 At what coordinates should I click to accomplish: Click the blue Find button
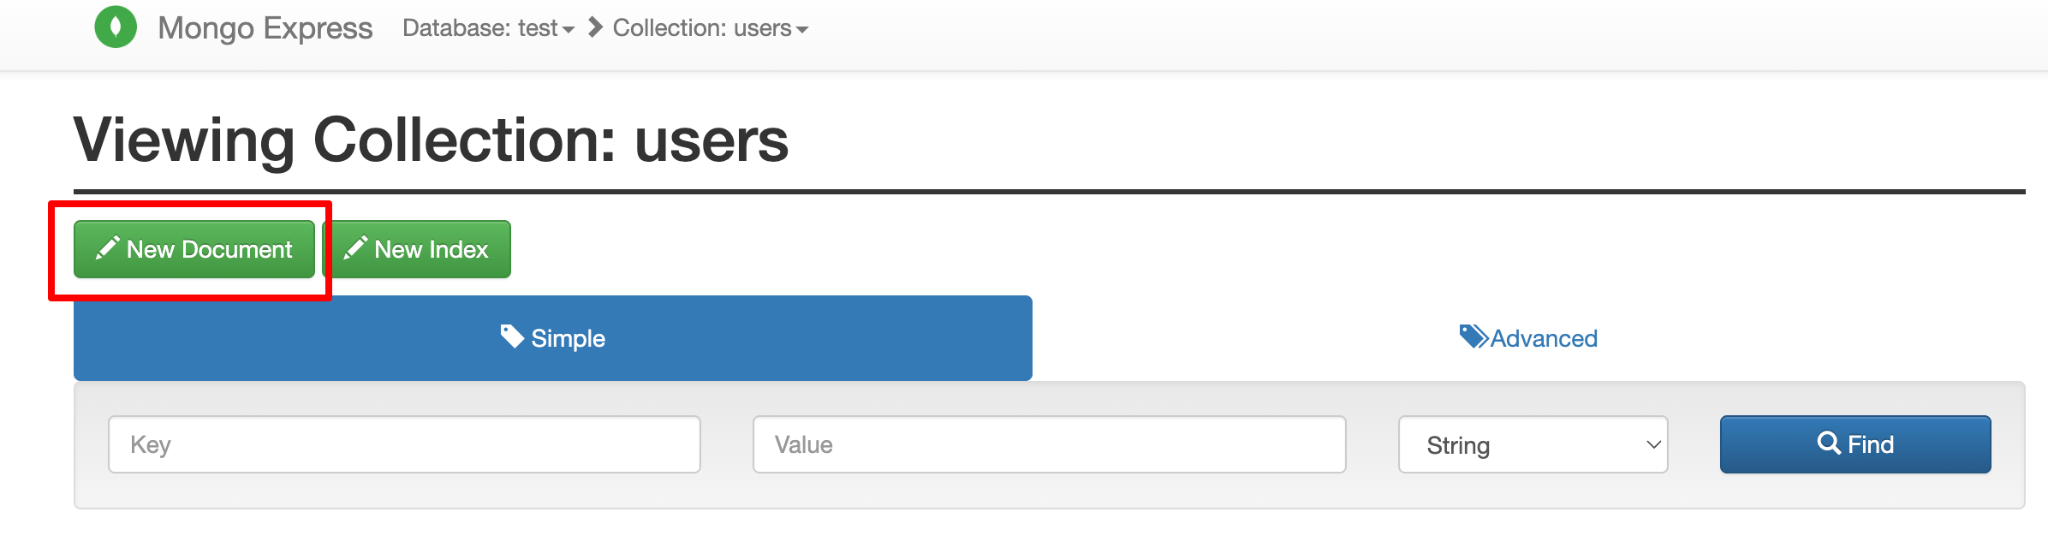point(1855,444)
